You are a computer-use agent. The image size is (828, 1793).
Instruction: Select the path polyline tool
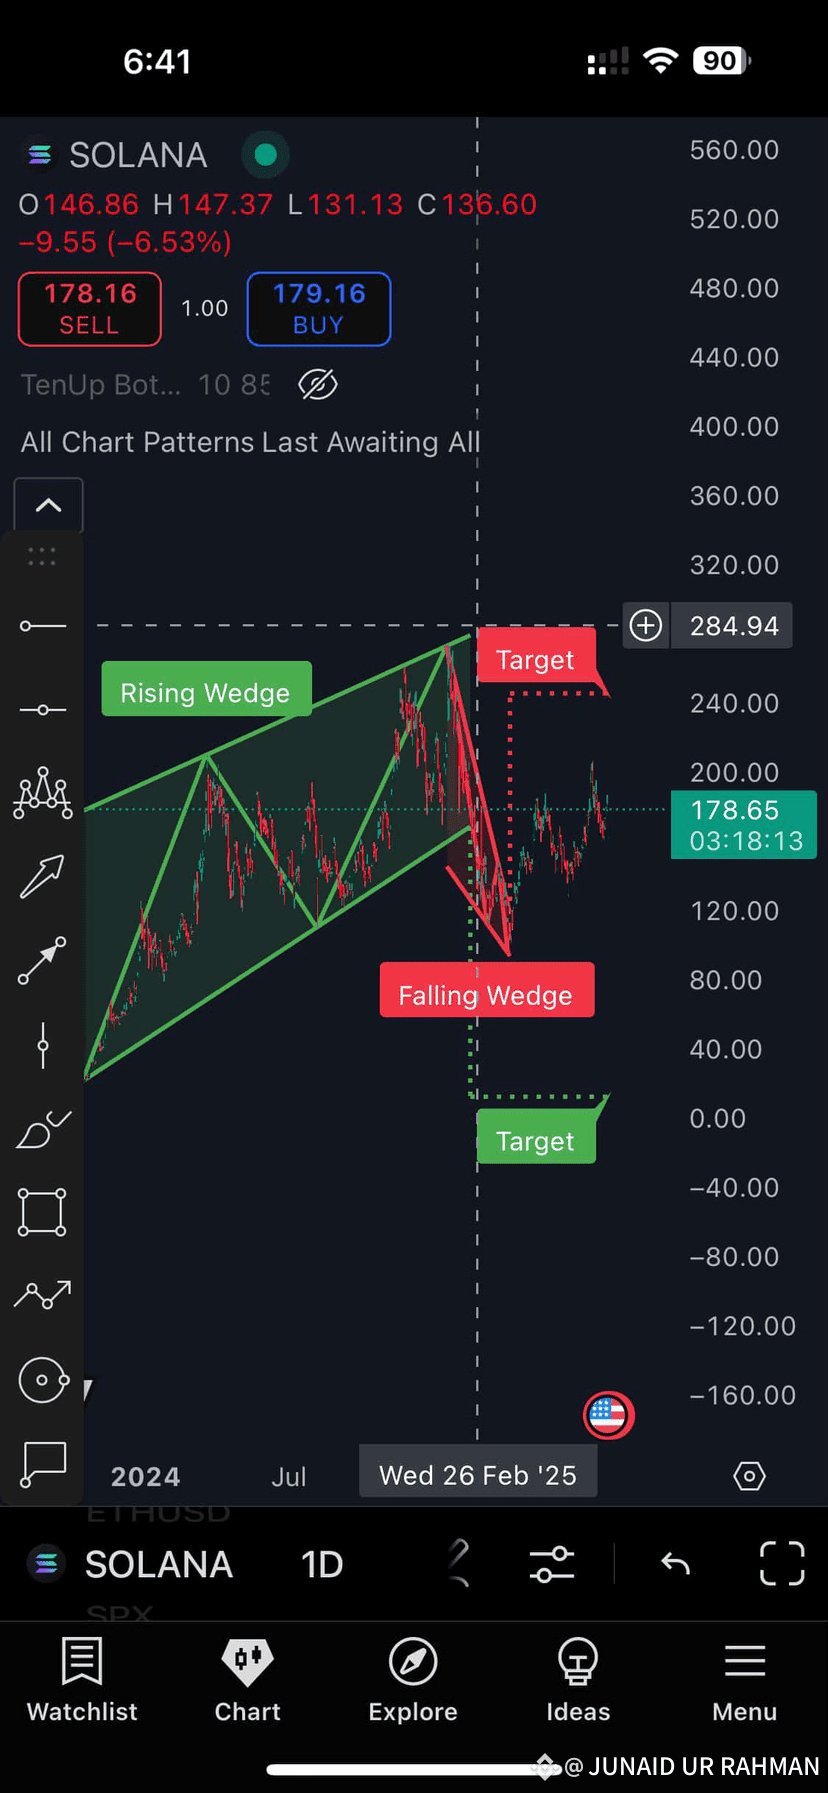[43, 1296]
